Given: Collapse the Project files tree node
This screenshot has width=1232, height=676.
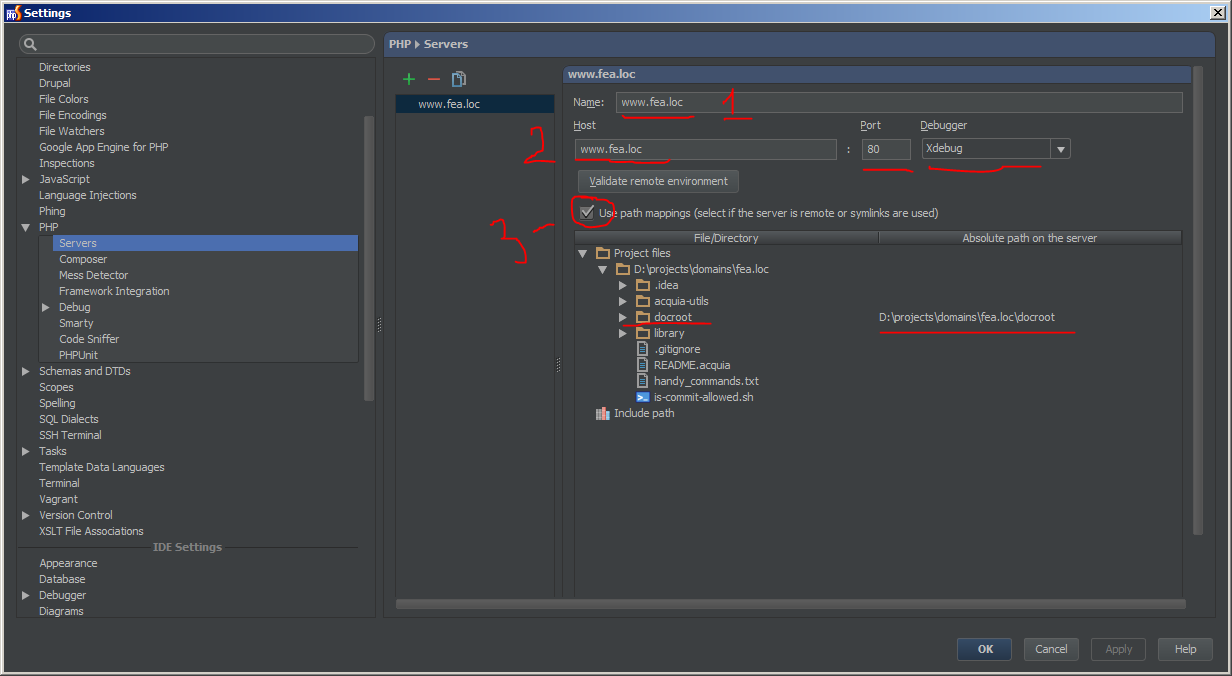Looking at the screenshot, I should pyautogui.click(x=583, y=254).
